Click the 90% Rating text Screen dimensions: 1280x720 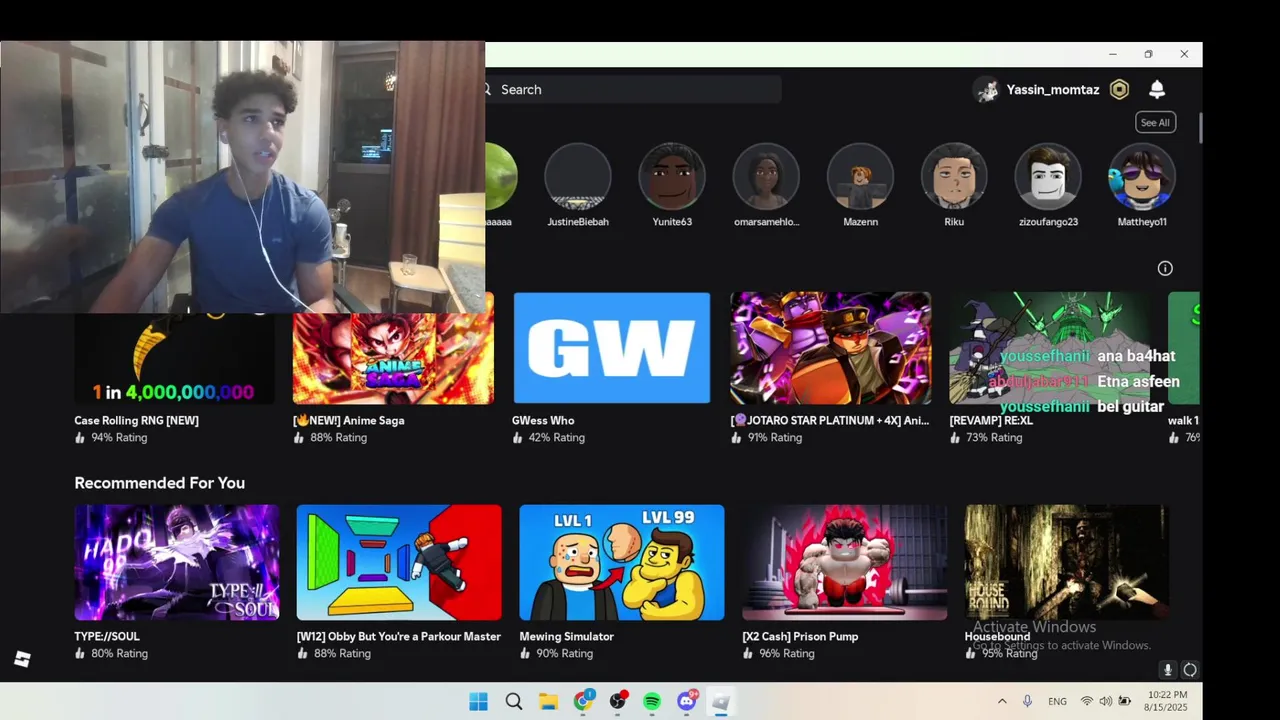pyautogui.click(x=565, y=654)
